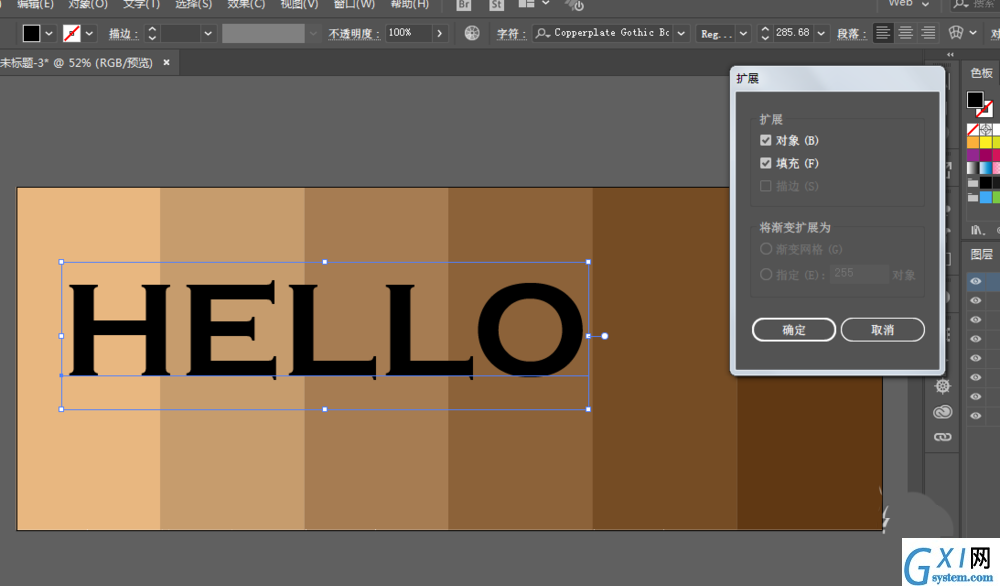The image size is (1000, 586).
Task: Switch to the 色板 panel tab
Action: (982, 73)
